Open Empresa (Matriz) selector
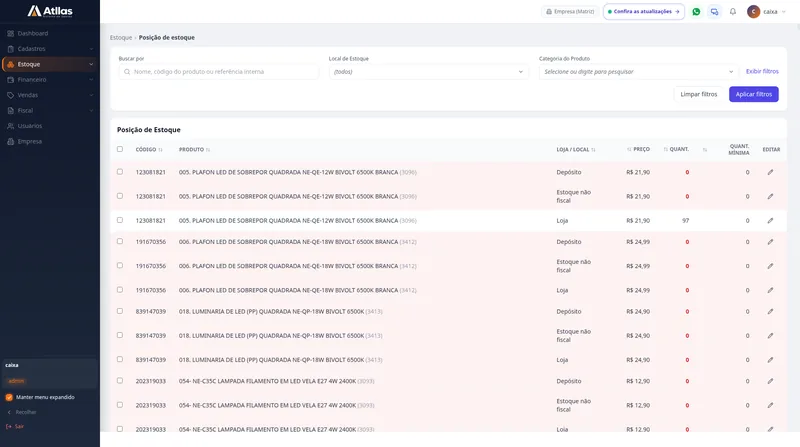 coord(570,12)
